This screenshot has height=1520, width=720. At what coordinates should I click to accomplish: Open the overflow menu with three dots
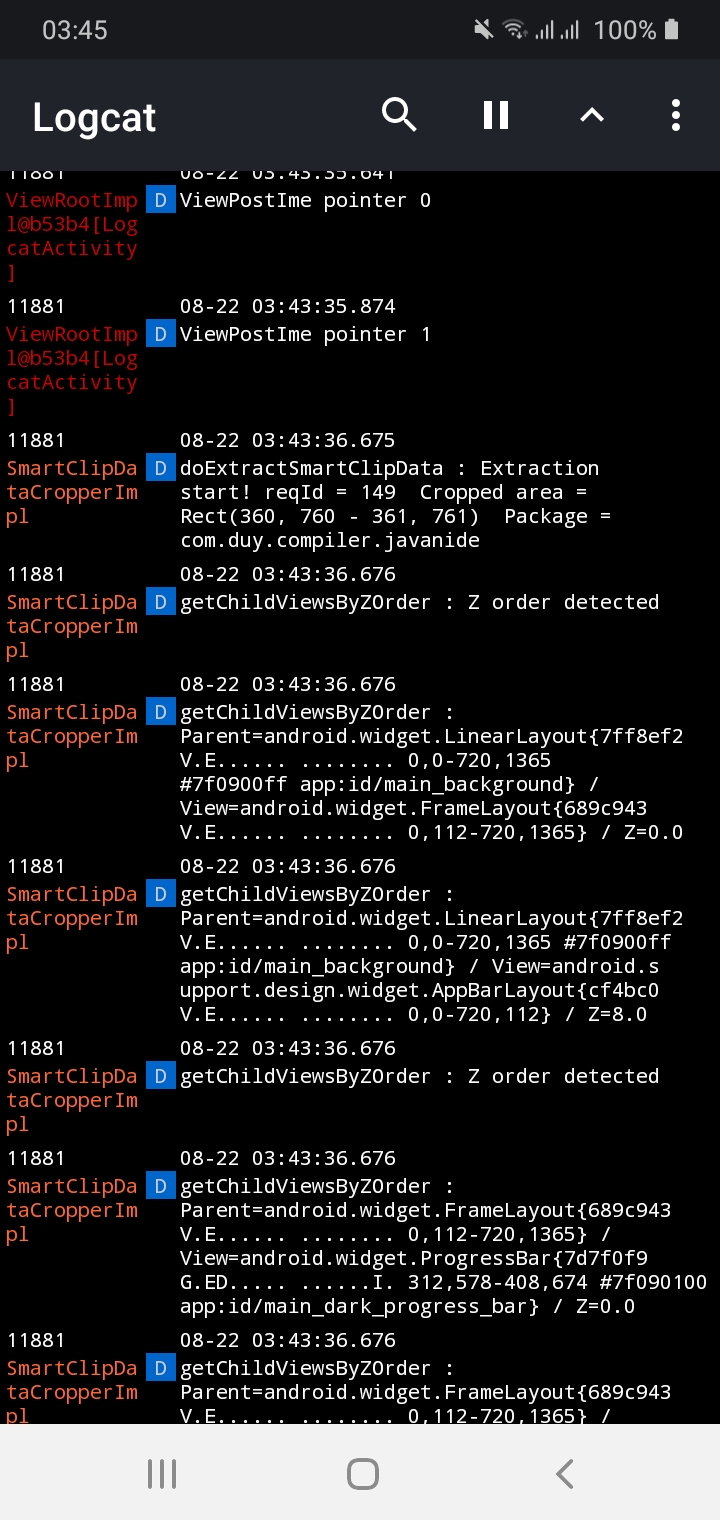coord(676,115)
